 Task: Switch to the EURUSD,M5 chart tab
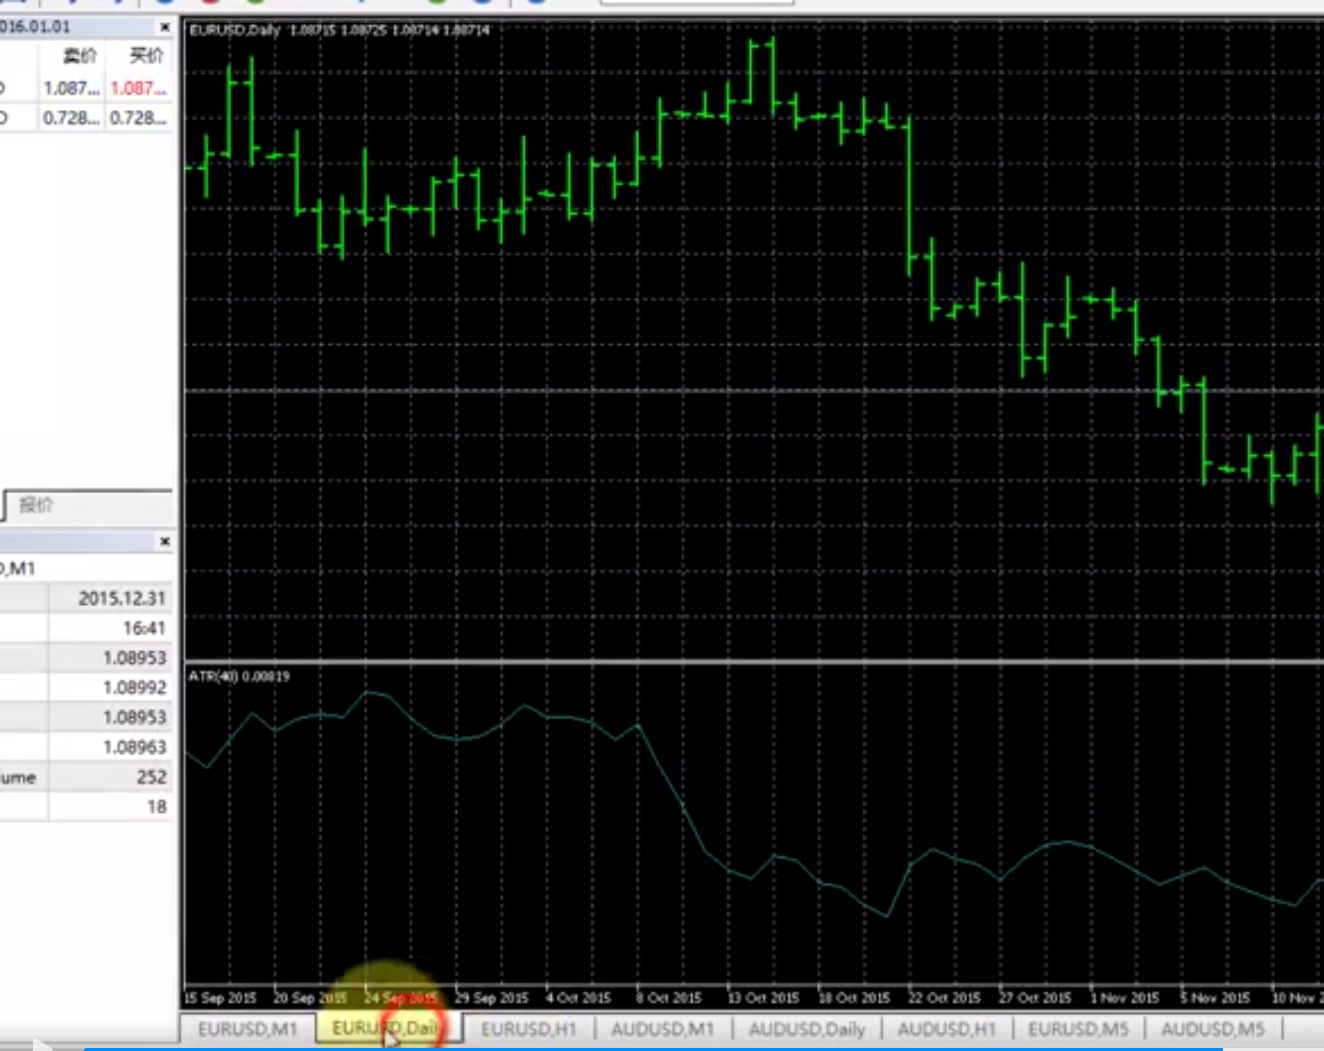click(x=1078, y=1029)
